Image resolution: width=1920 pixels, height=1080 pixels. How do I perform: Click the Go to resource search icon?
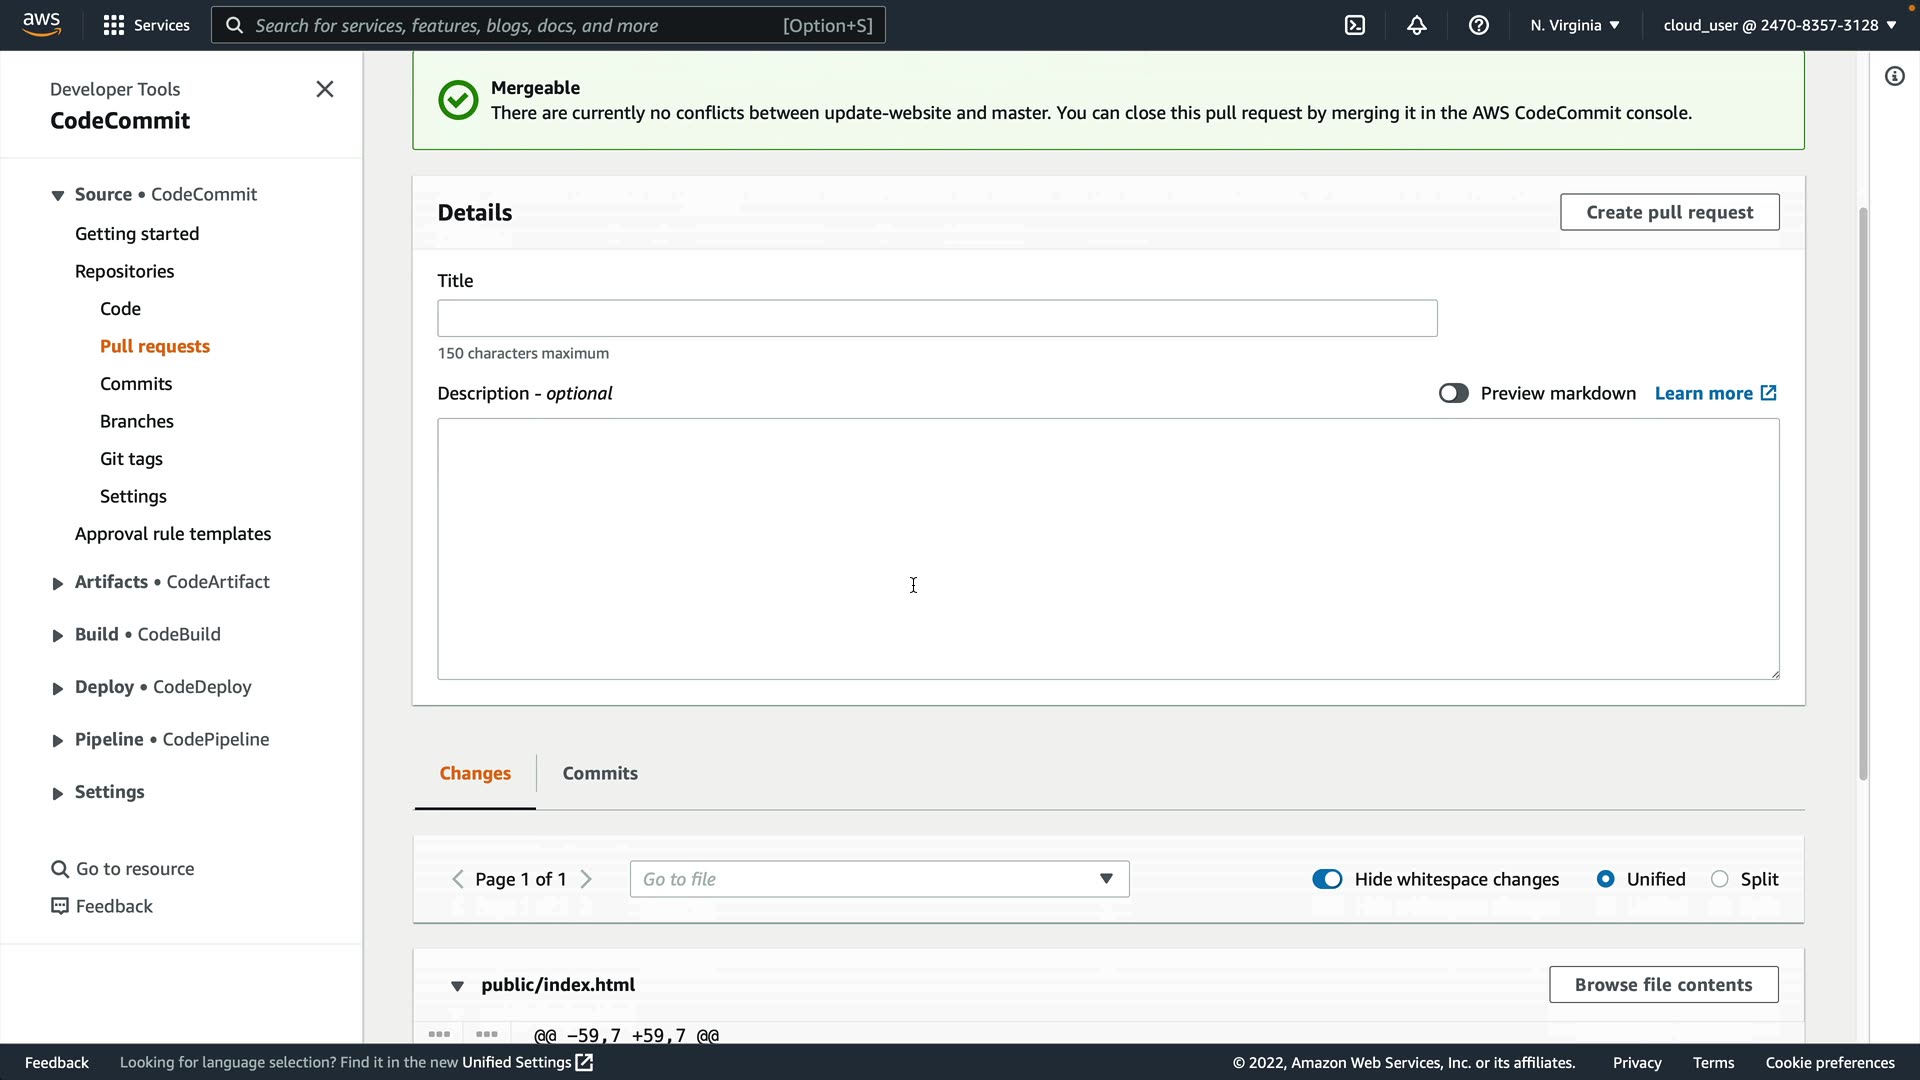[60, 869]
